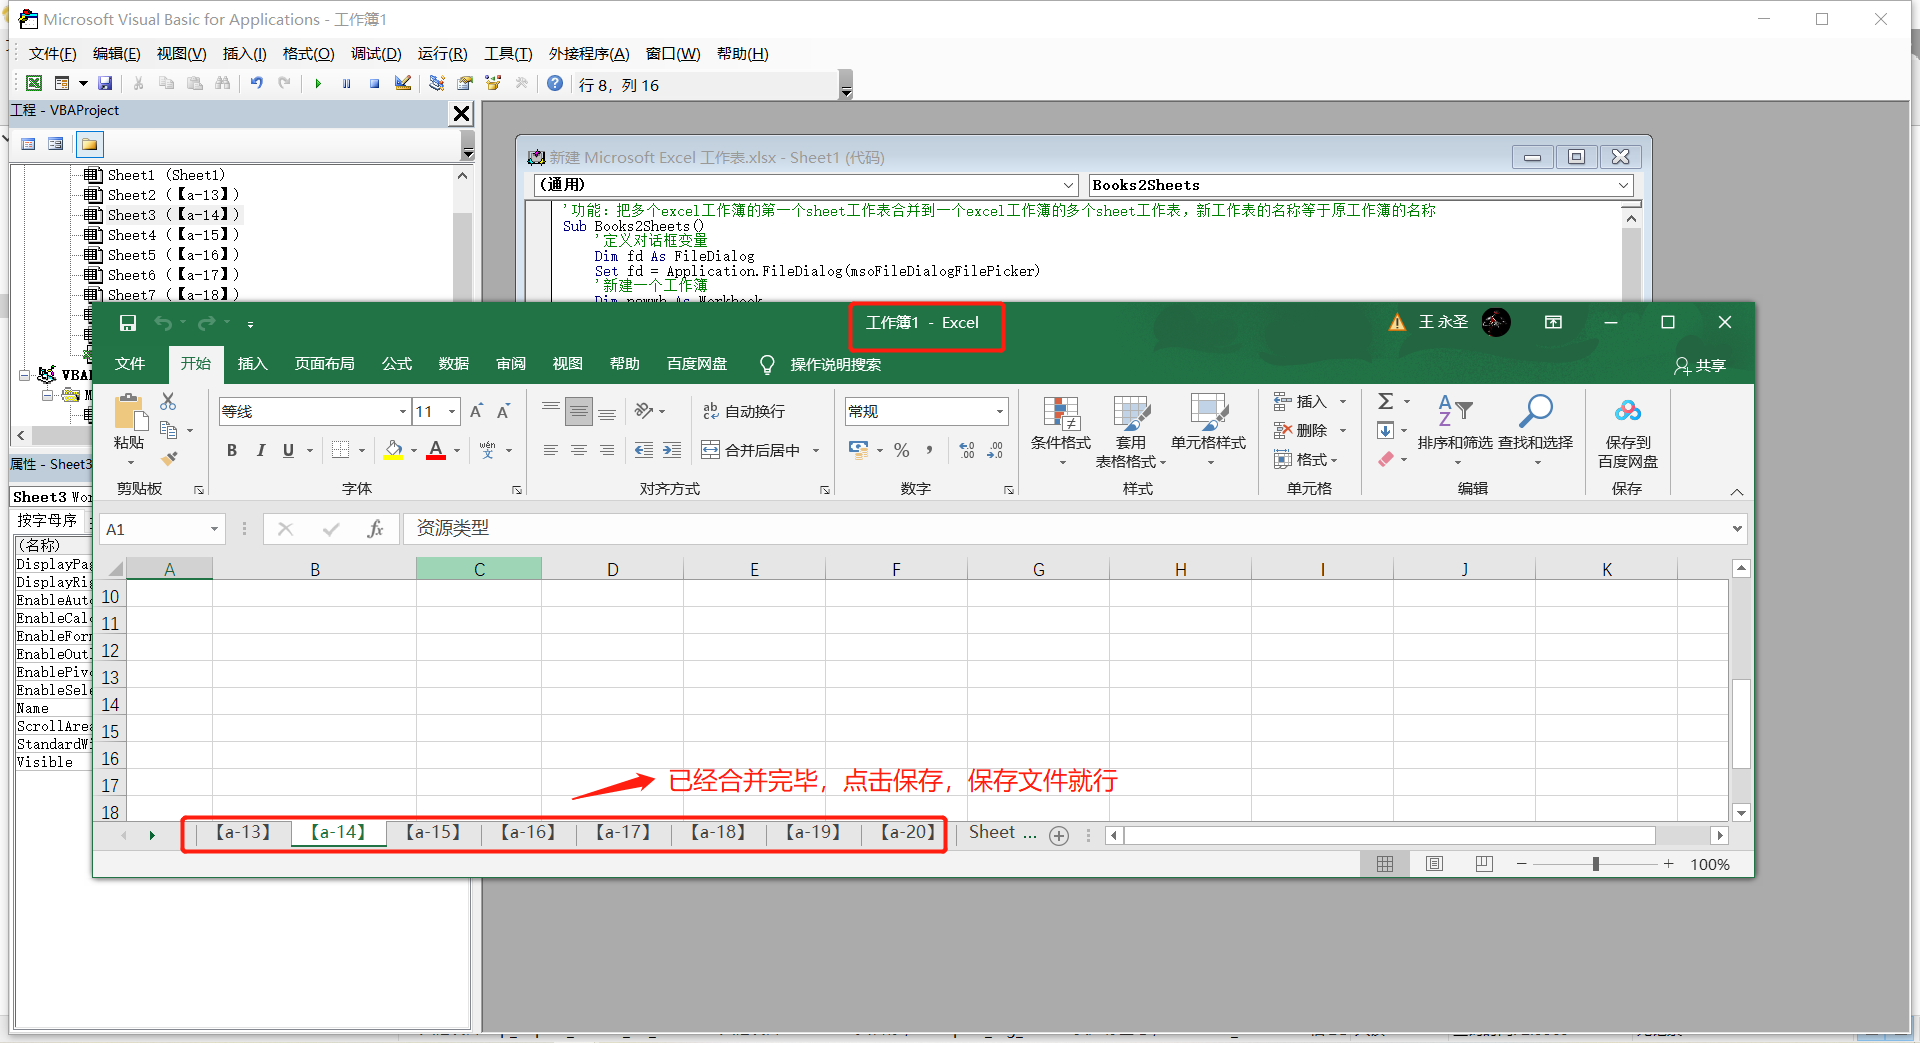Open Conditional Formatting in Excel ribbon
This screenshot has width=1920, height=1043.
point(1061,431)
